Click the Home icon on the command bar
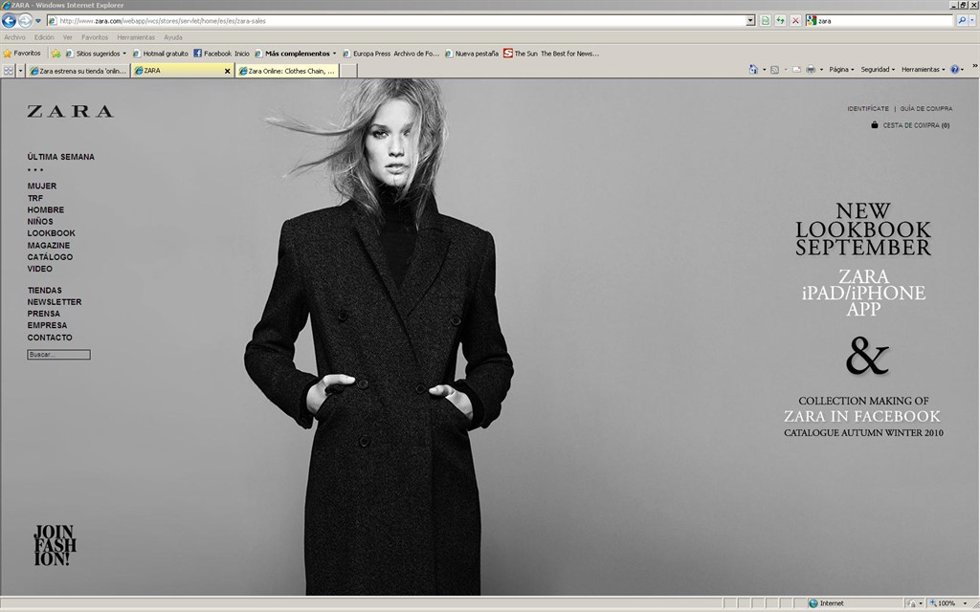 point(753,69)
